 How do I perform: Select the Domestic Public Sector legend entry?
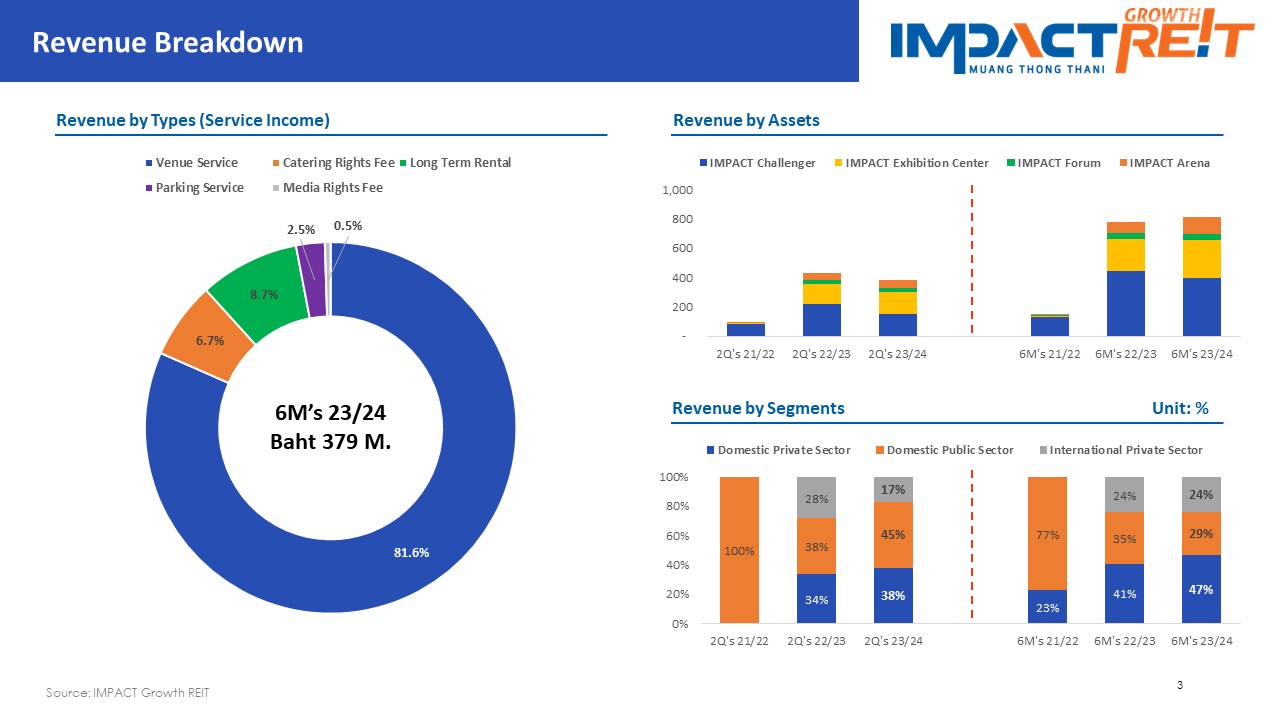point(944,450)
